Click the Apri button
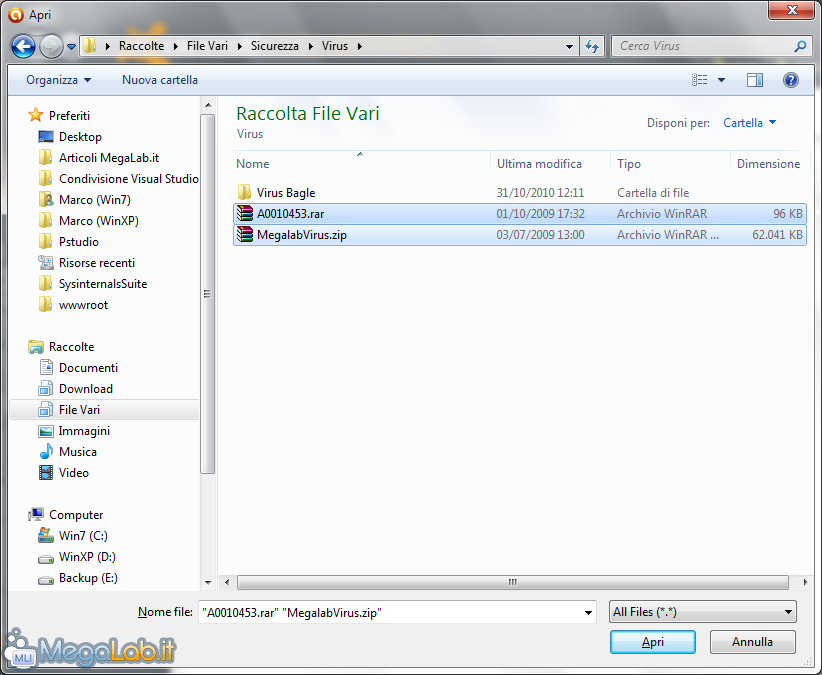The width and height of the screenshot is (822, 675). click(653, 642)
